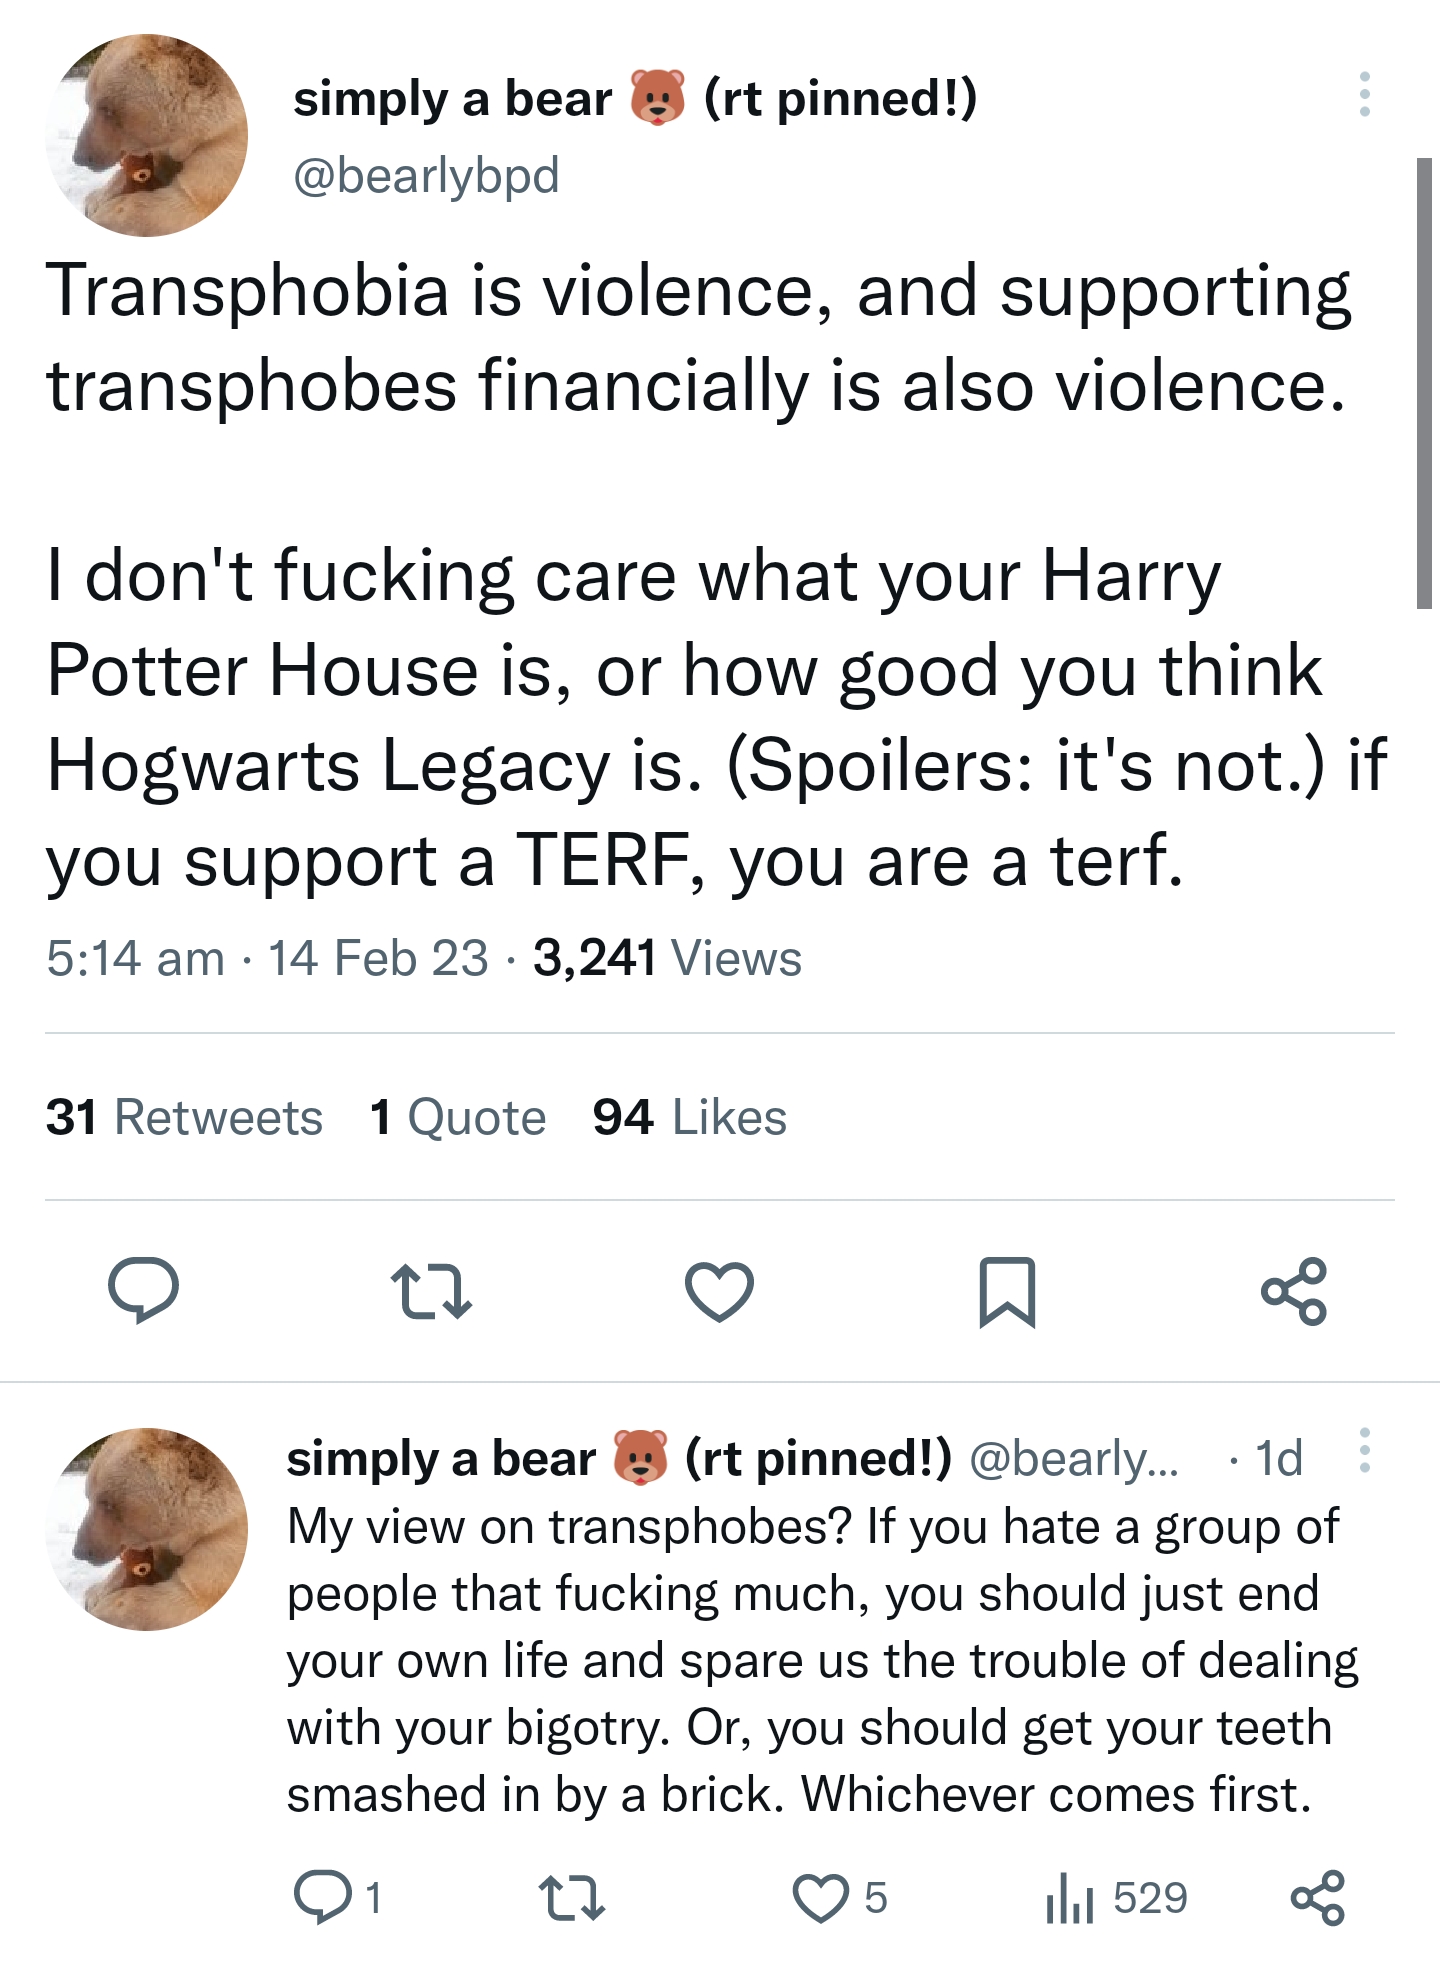Share the reply tweet

point(1318,1898)
